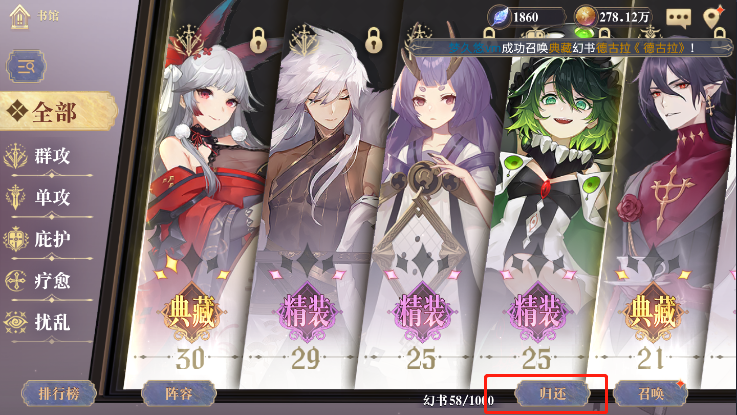The height and width of the screenshot is (415, 737).
Task: Open the 排行榜 ranking button
Action: point(59,393)
